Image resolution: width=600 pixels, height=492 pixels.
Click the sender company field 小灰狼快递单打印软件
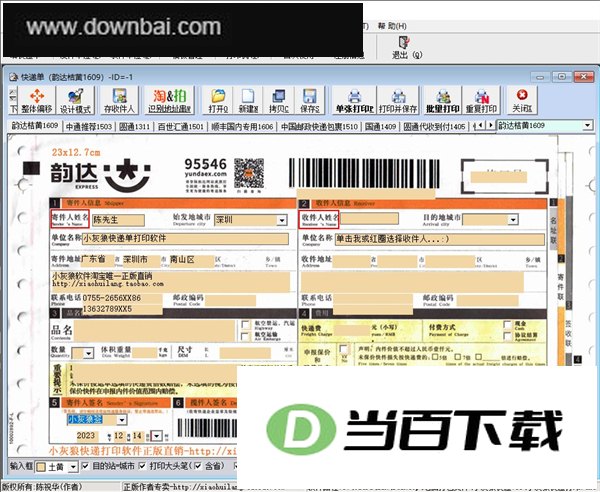[185, 239]
